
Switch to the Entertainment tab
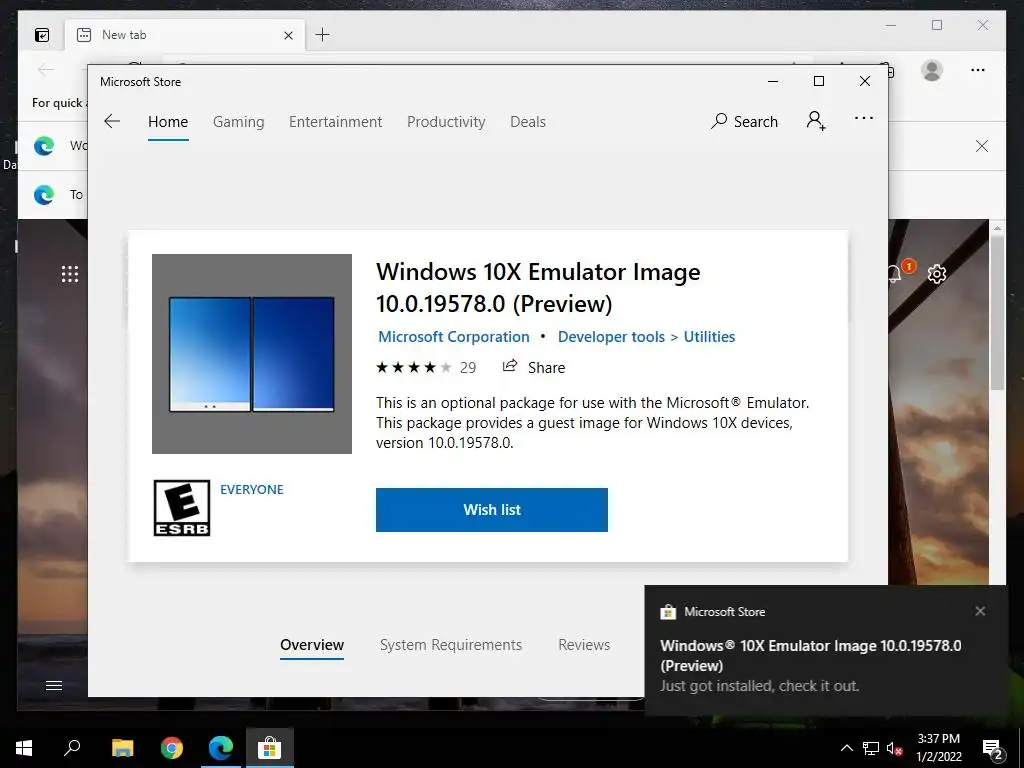pyautogui.click(x=336, y=121)
